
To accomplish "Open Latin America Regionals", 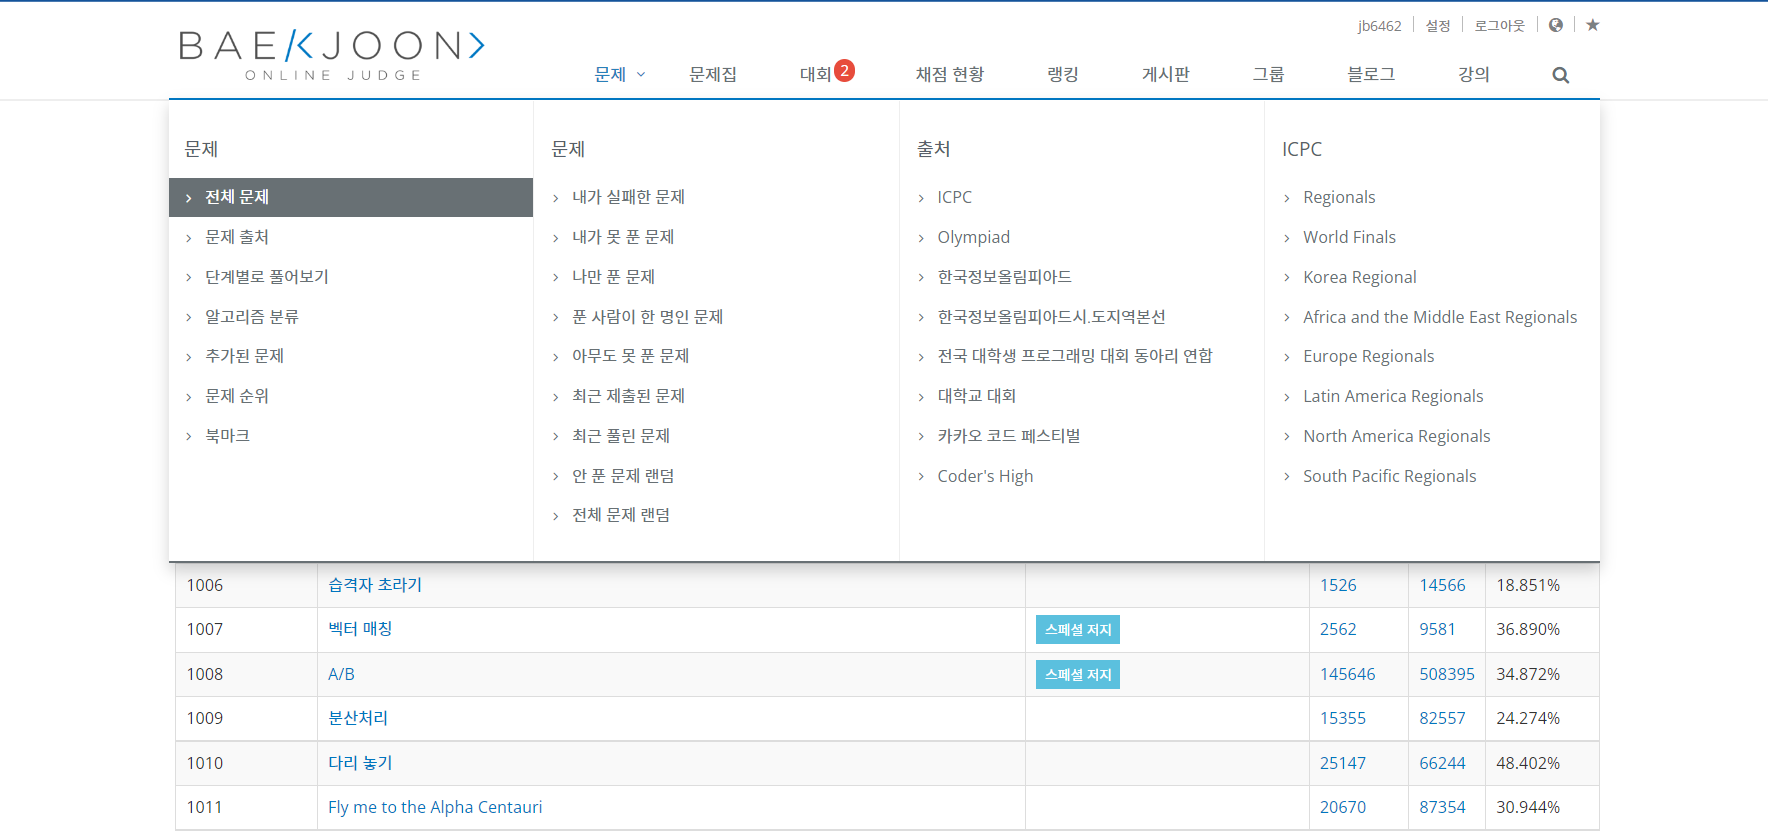I will [1393, 396].
